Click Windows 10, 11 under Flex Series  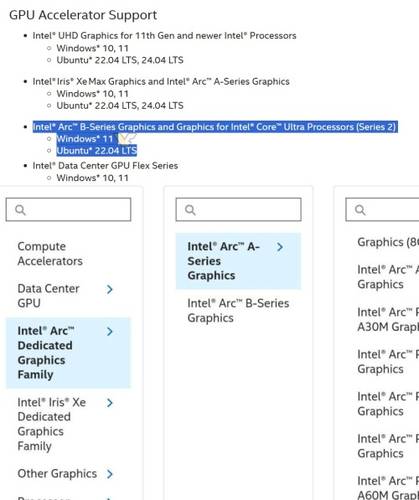click(x=92, y=178)
